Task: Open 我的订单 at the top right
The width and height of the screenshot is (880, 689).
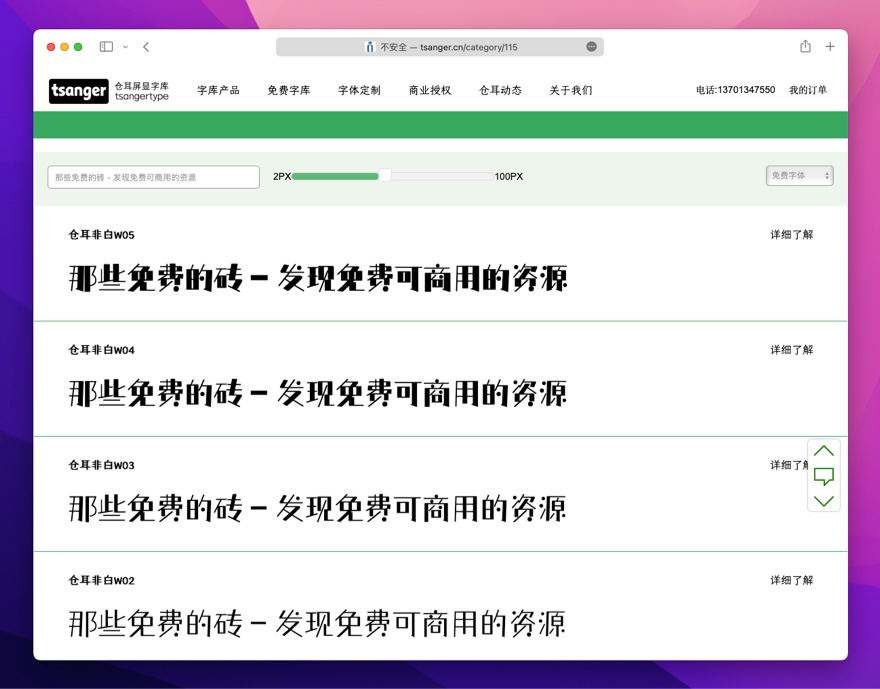Action: [x=806, y=89]
